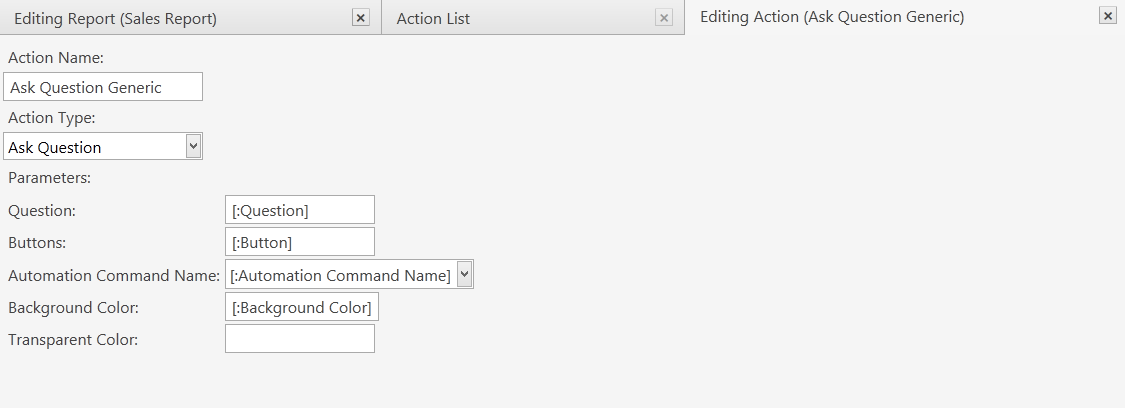The width and height of the screenshot is (1125, 408).
Task: Click the 'Transparent Color:' label text
Action: (x=73, y=340)
